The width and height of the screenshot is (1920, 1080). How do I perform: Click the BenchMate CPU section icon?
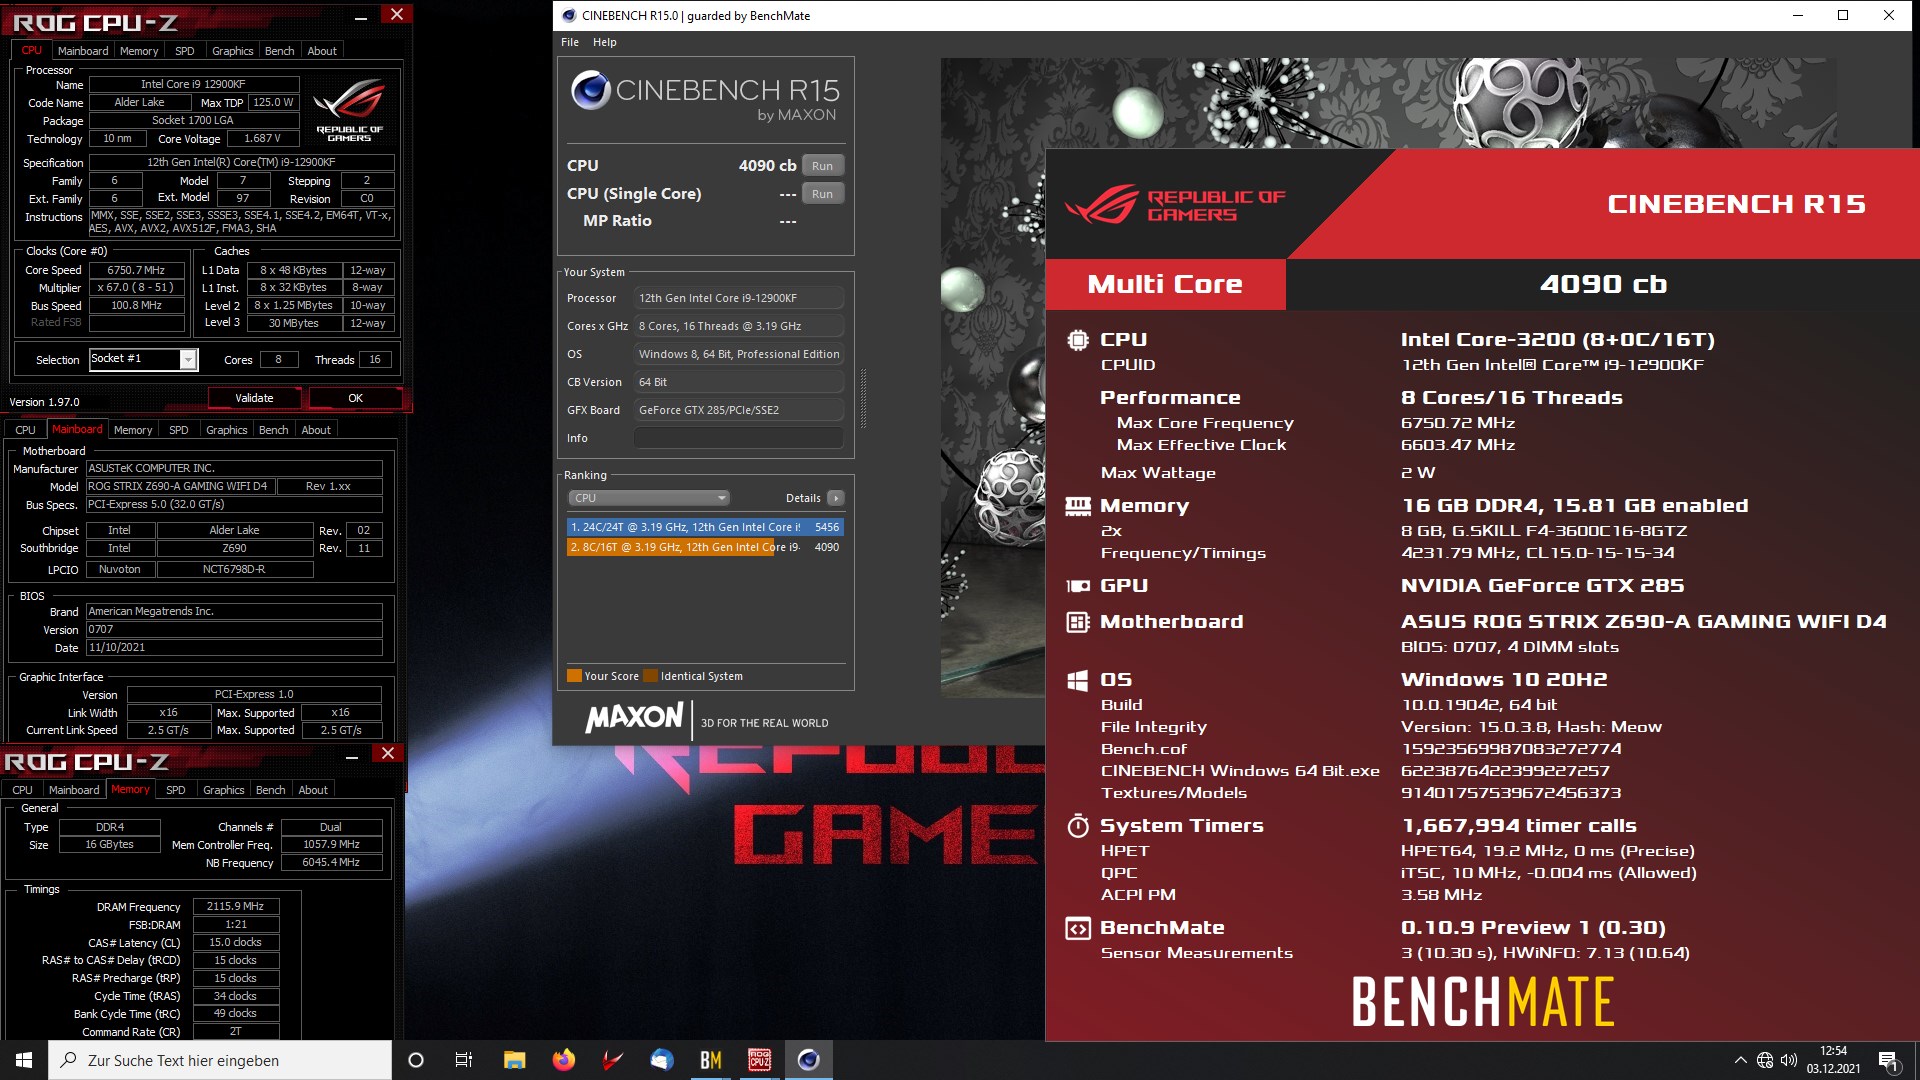pyautogui.click(x=1077, y=340)
